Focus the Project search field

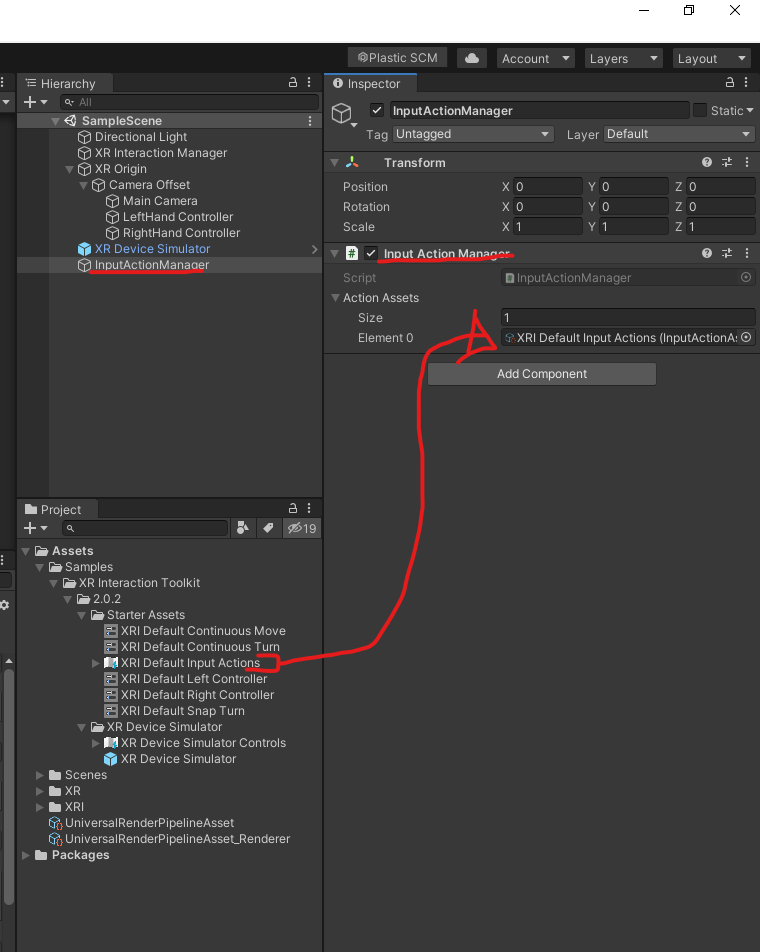pos(144,528)
